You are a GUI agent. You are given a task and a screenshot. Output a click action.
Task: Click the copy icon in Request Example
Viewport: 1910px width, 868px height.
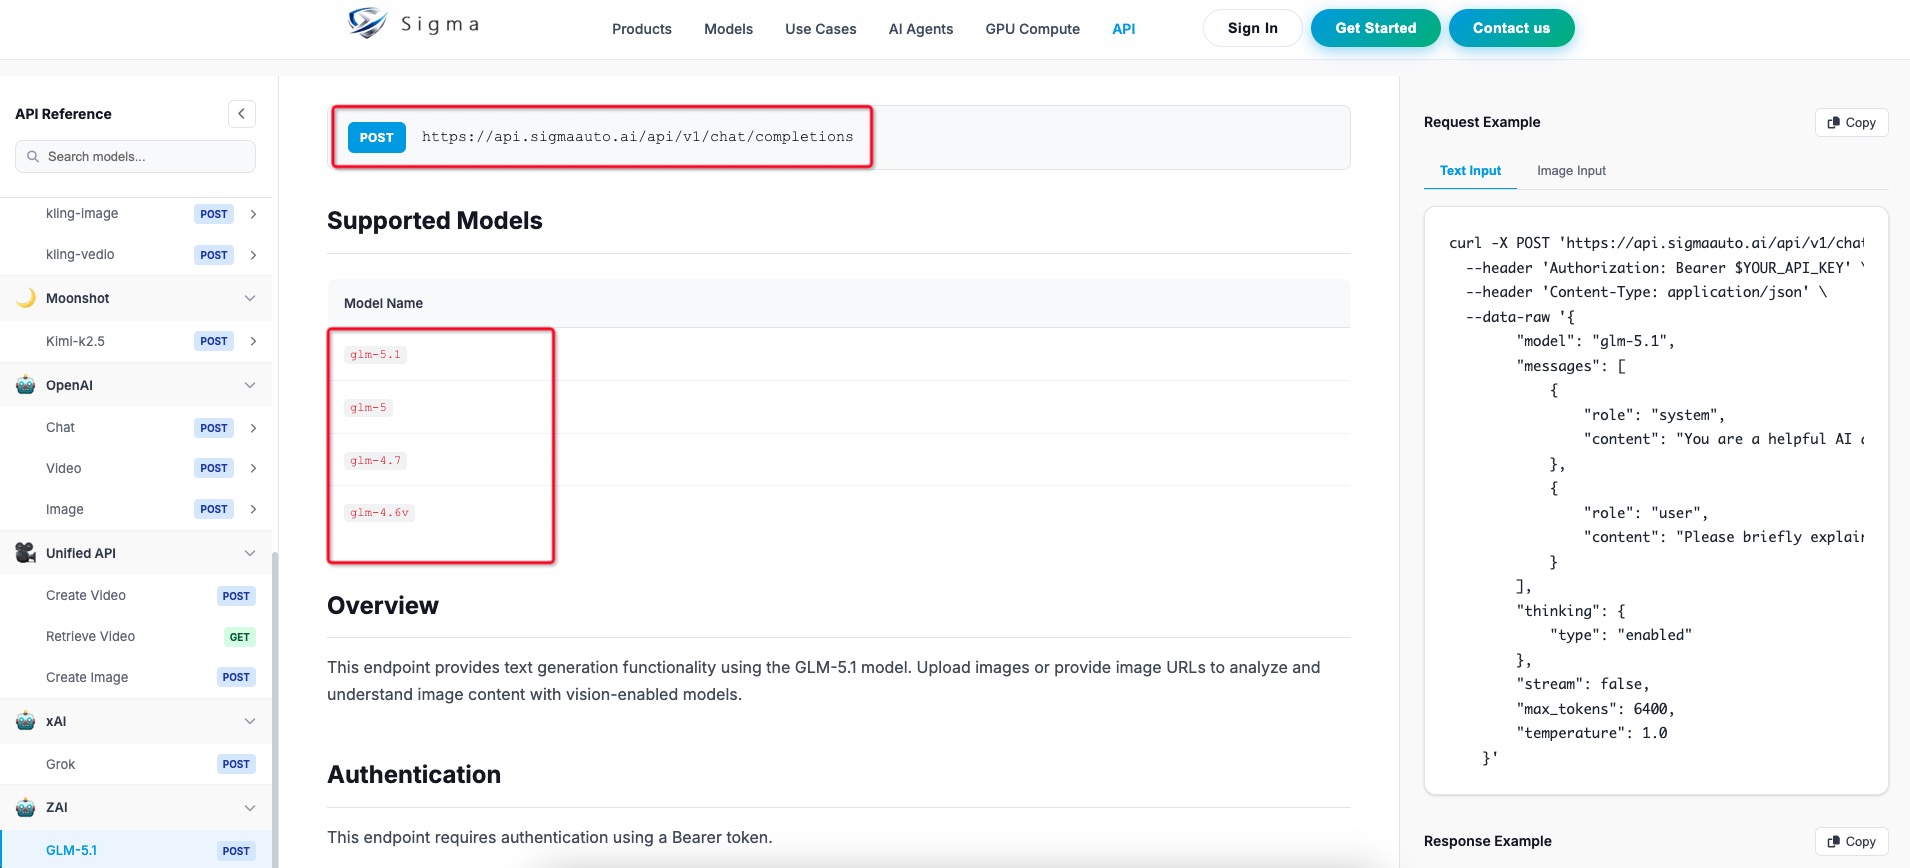[1833, 123]
